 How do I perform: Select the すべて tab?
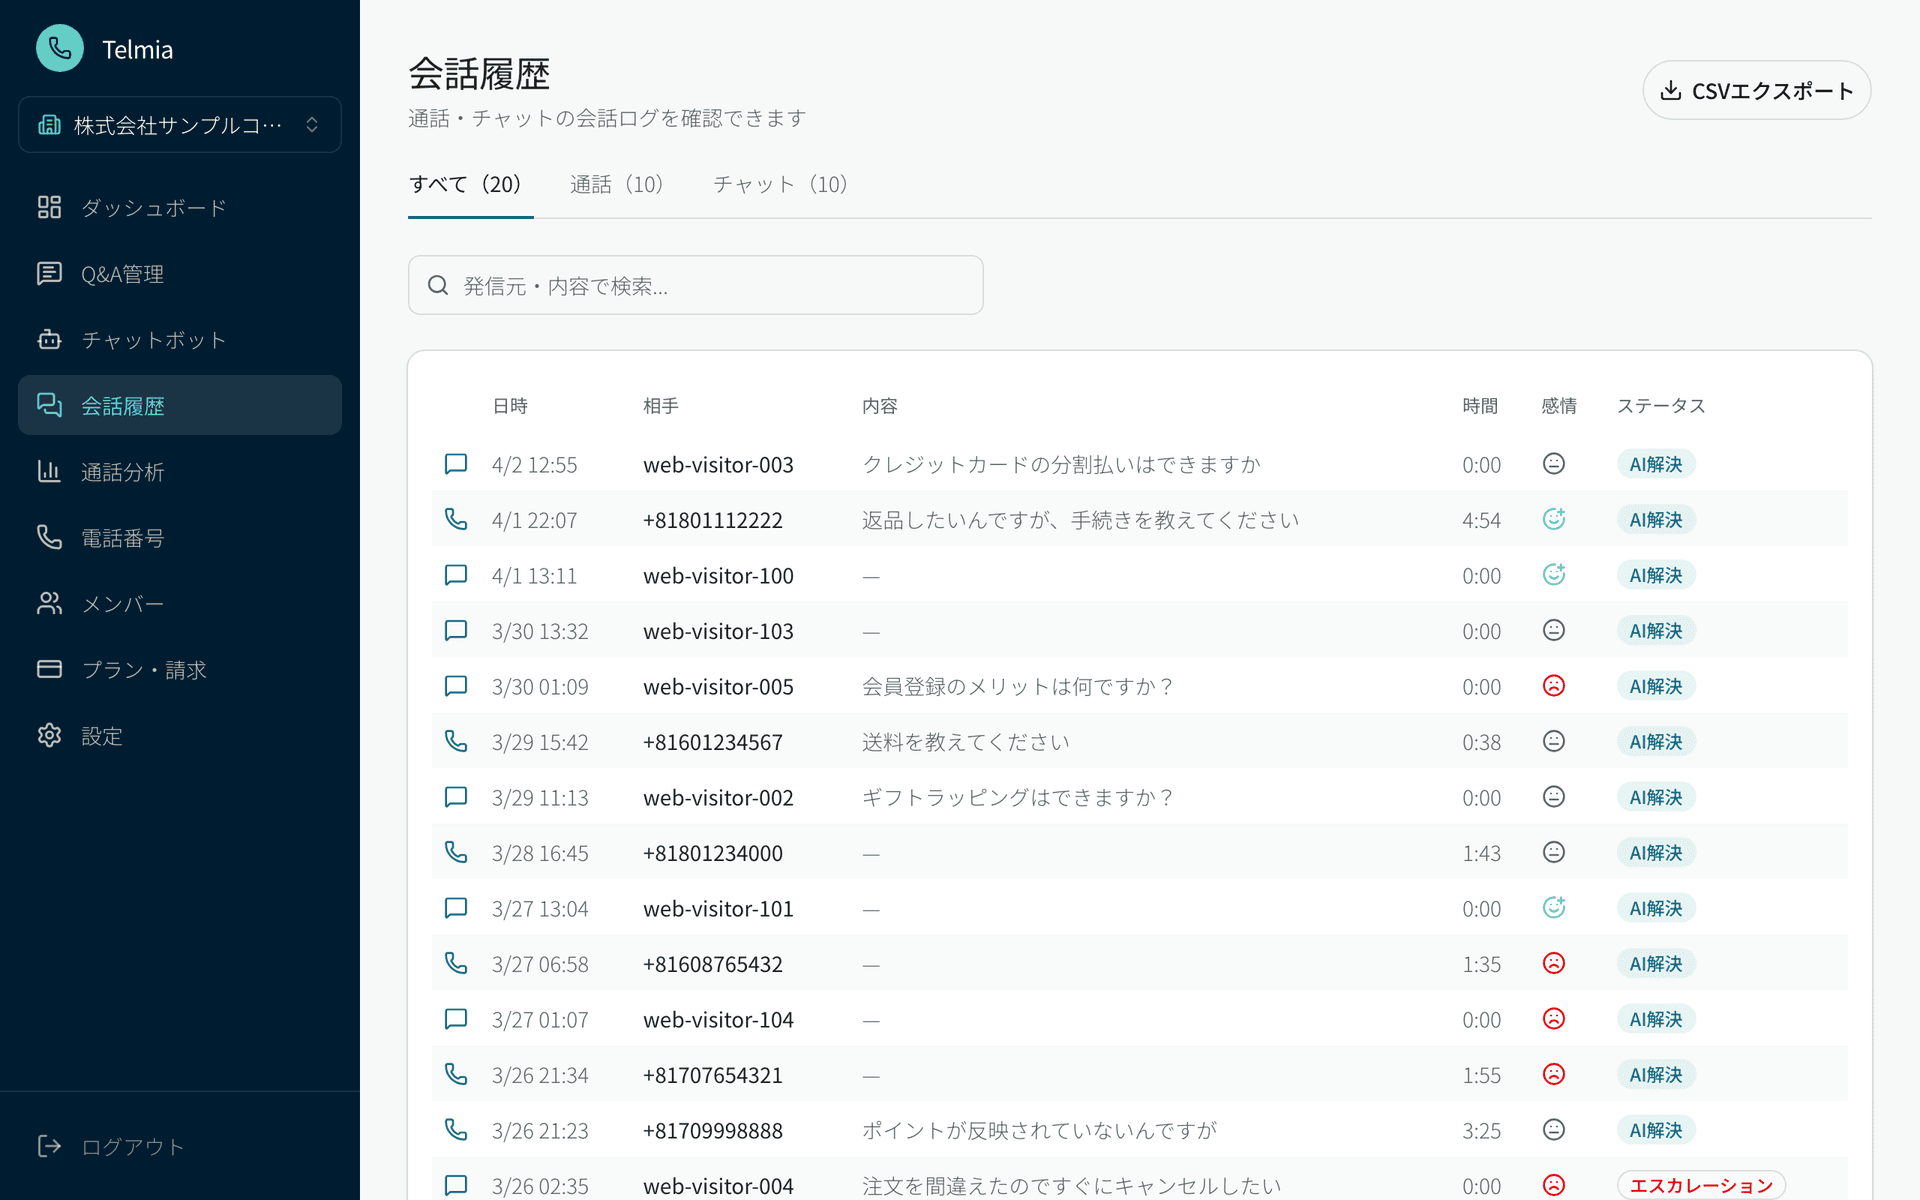pos(469,184)
